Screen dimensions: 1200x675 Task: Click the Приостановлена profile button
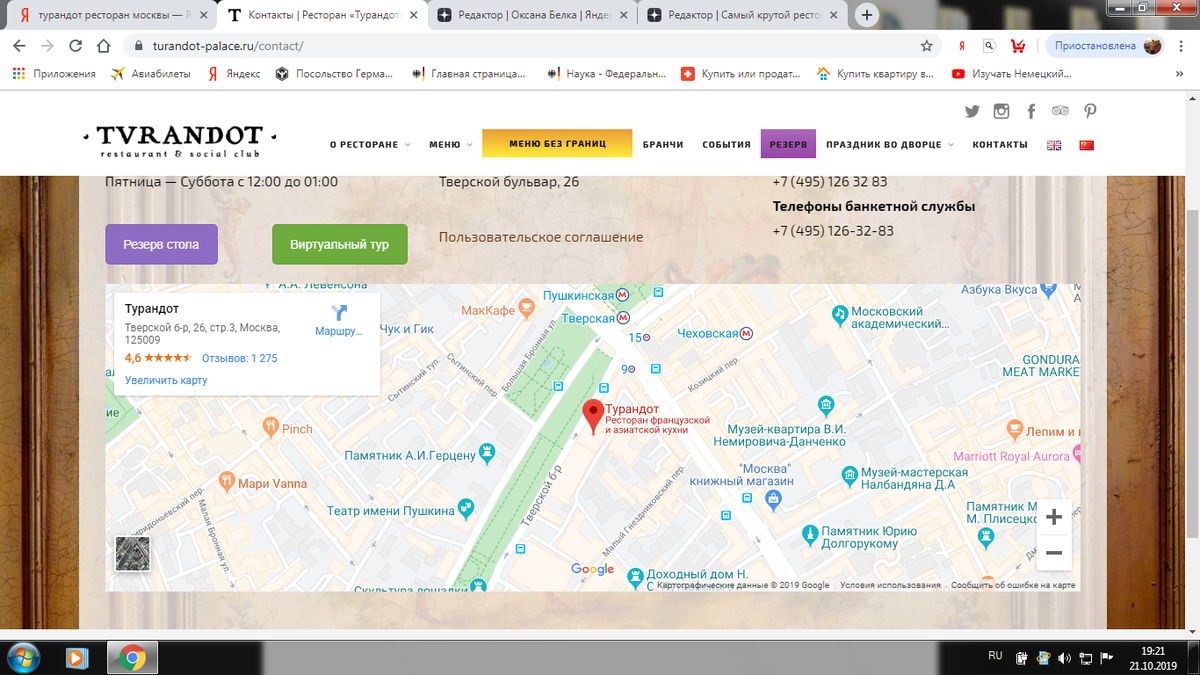tap(1106, 46)
